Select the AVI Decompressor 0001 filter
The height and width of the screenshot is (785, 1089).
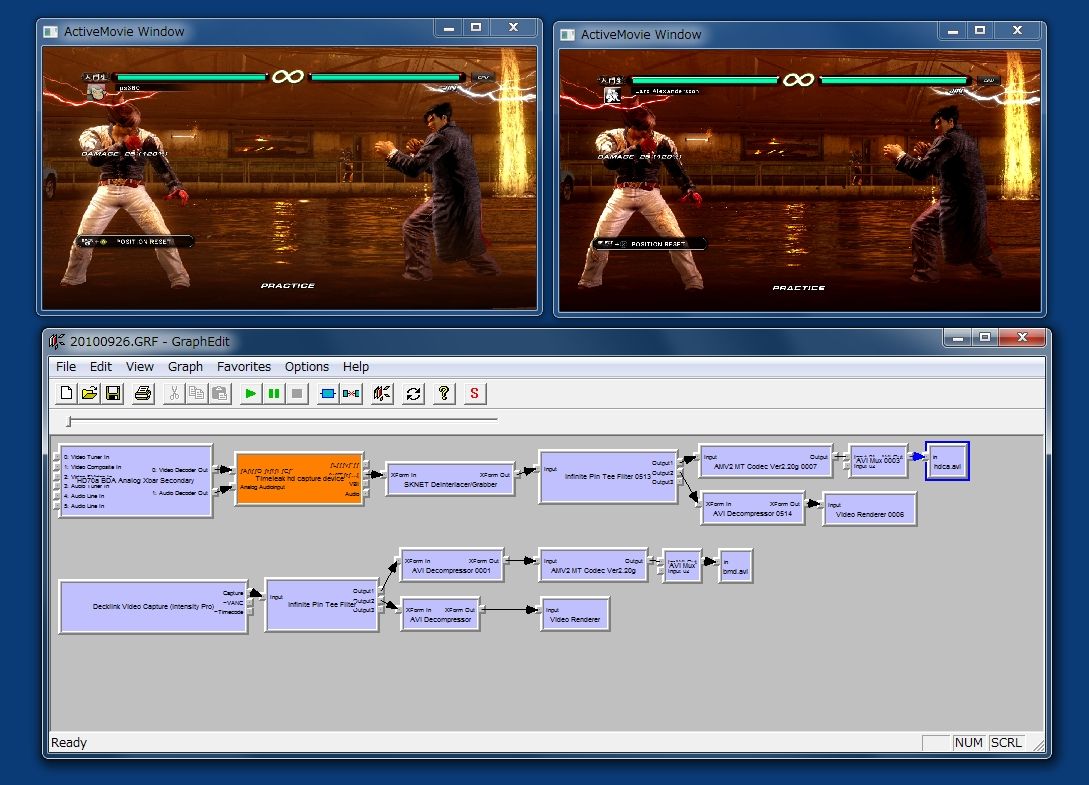[x=451, y=565]
